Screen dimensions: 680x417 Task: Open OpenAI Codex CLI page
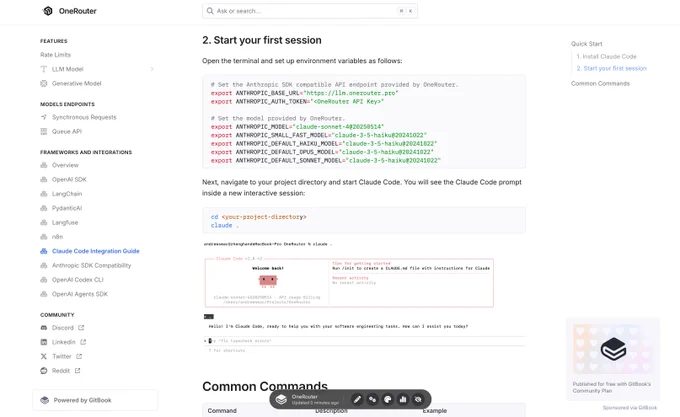pyautogui.click(x=78, y=280)
